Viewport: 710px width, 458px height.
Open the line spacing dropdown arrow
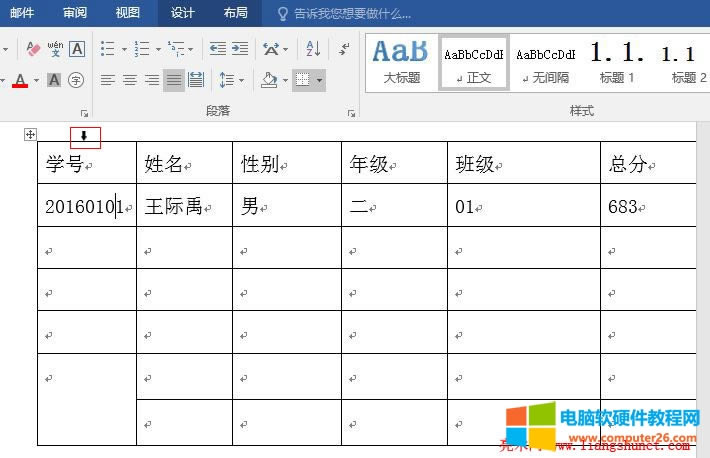tap(241, 81)
